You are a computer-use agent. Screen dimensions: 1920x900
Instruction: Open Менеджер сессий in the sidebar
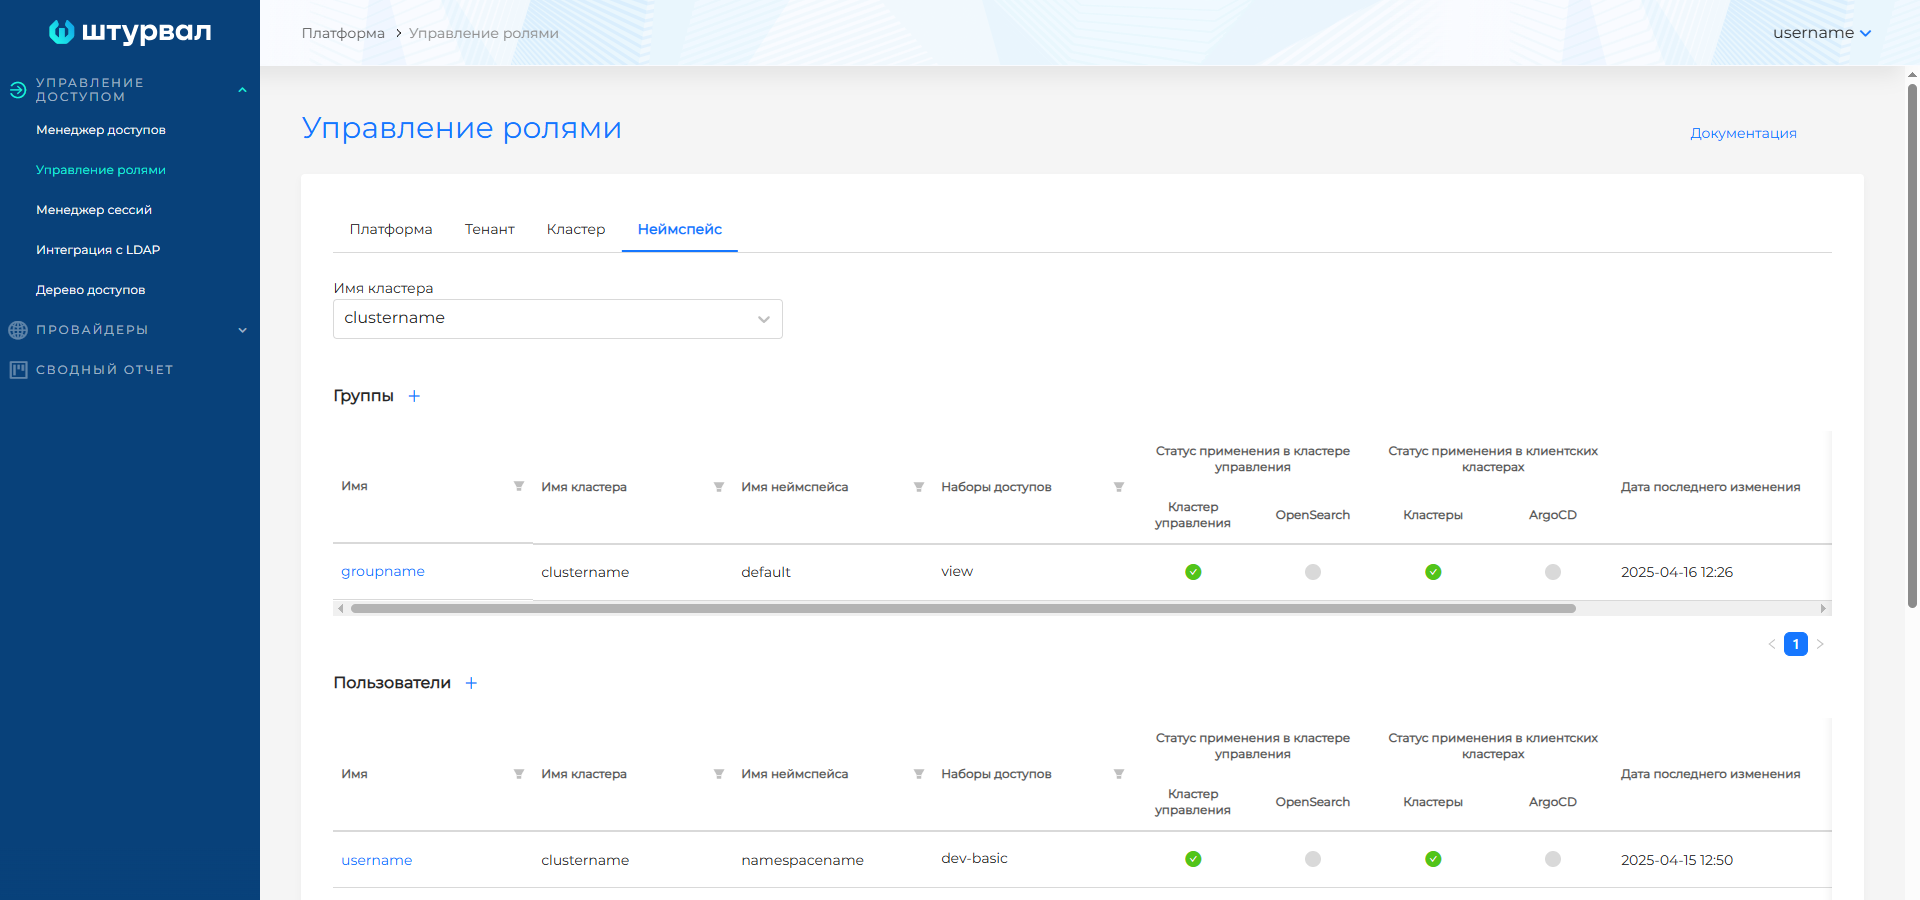pyautogui.click(x=94, y=210)
